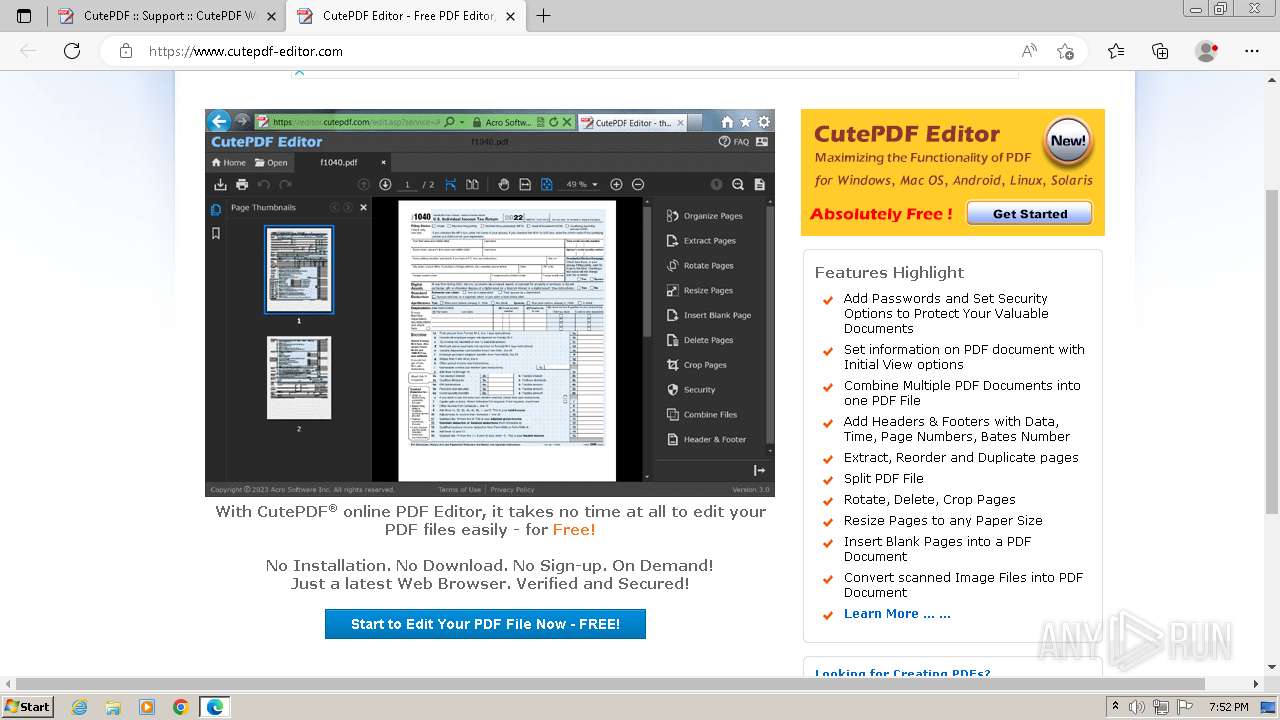This screenshot has width=1280, height=720.
Task: Click Organize Pages in editor screenshot
Action: 704,216
